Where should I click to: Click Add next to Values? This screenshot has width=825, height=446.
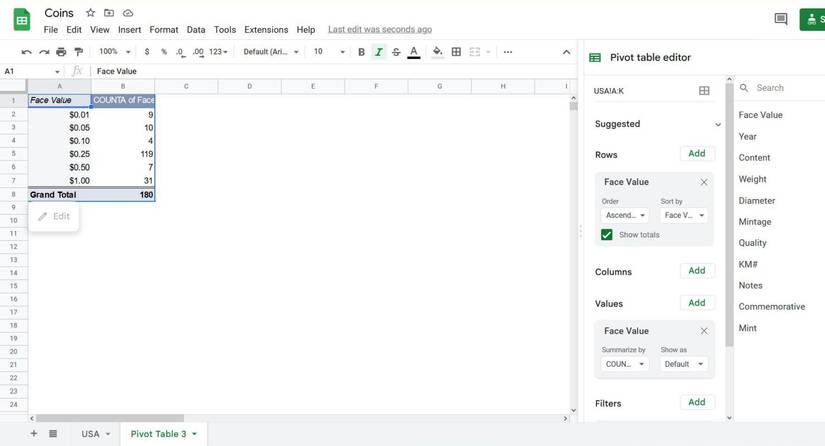(x=697, y=303)
